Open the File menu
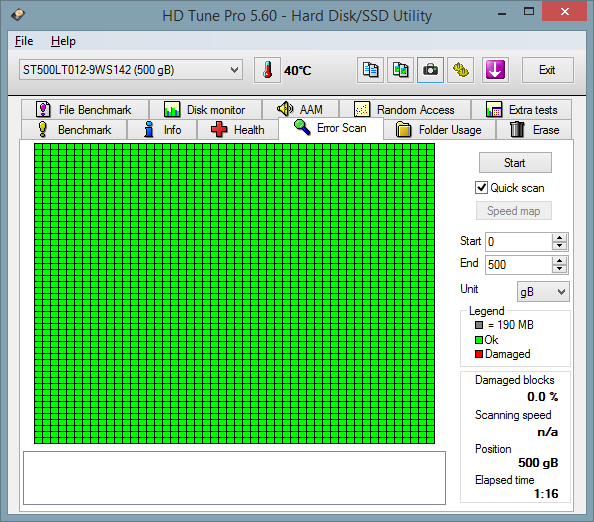 tap(24, 41)
